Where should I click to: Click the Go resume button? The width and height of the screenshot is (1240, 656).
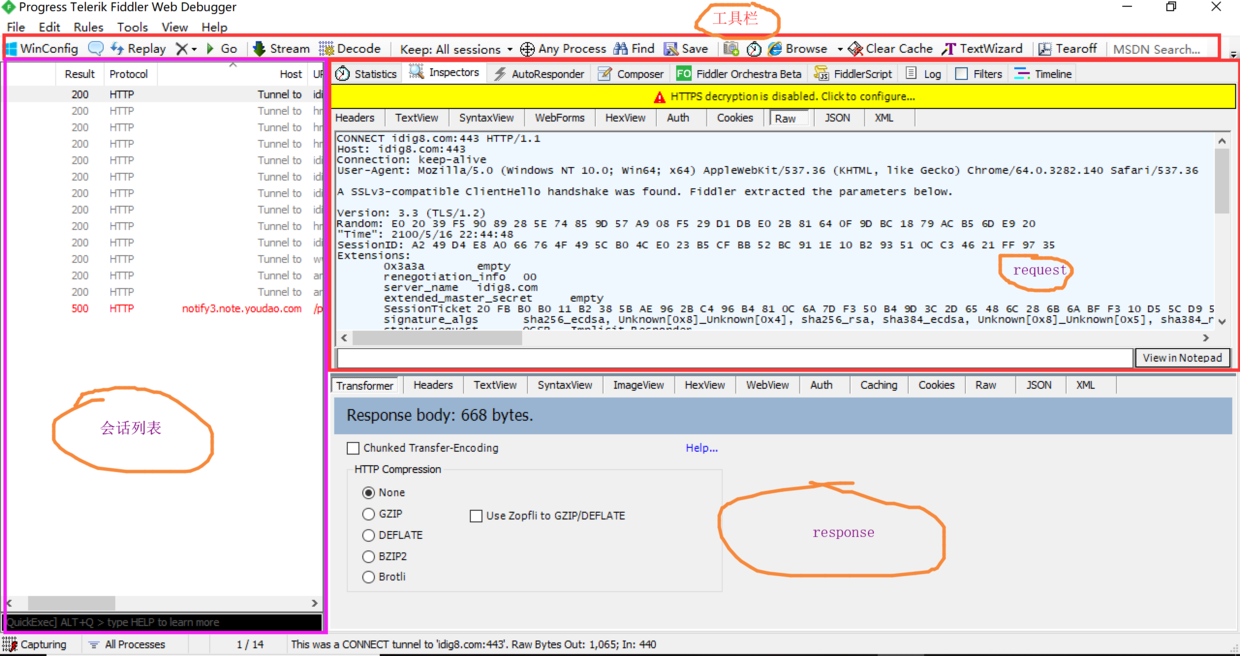point(222,48)
